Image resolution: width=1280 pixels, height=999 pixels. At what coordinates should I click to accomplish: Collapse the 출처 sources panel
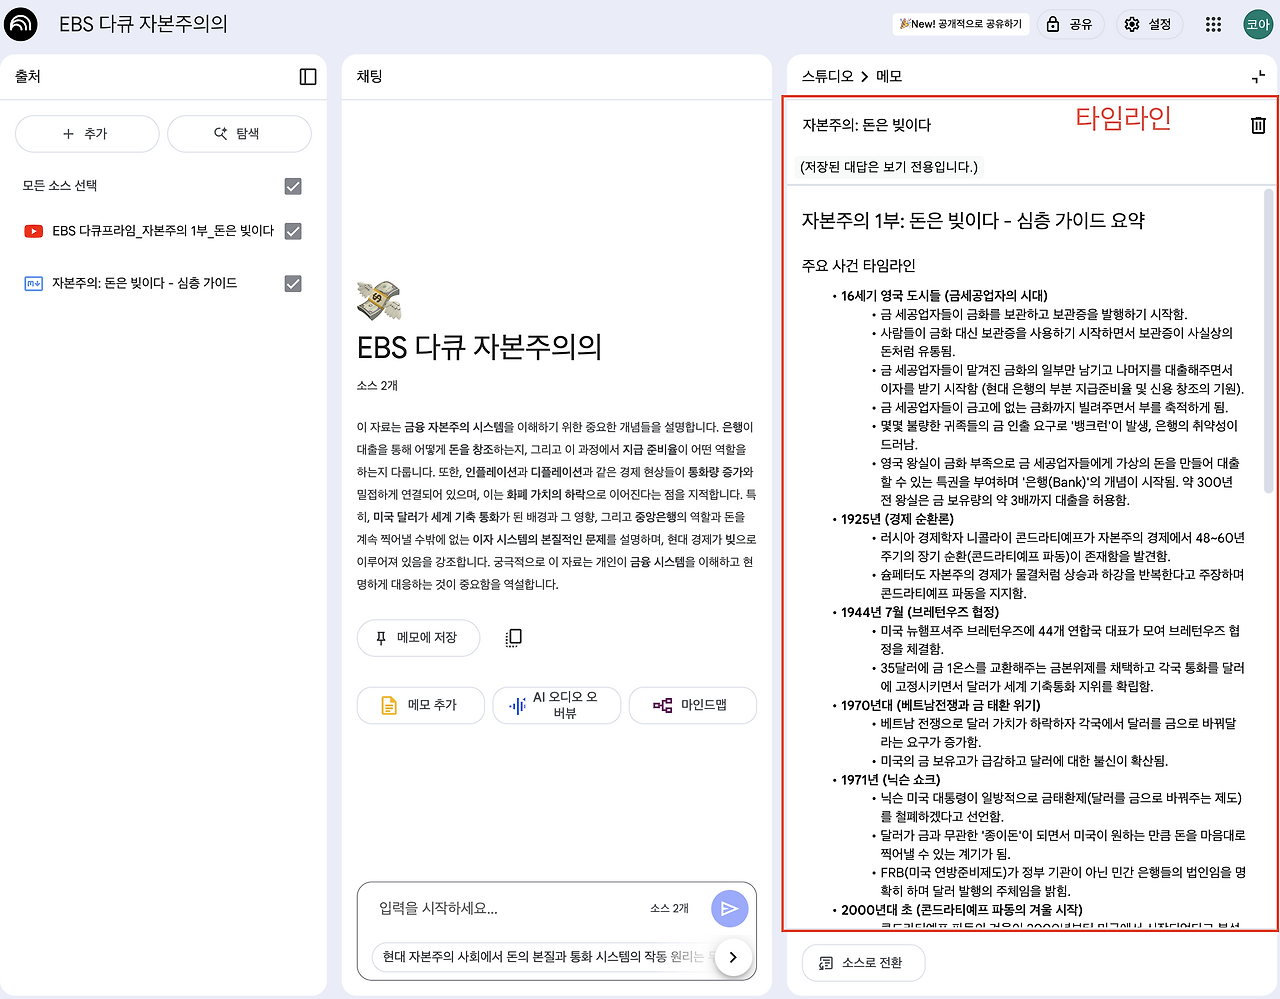(310, 76)
